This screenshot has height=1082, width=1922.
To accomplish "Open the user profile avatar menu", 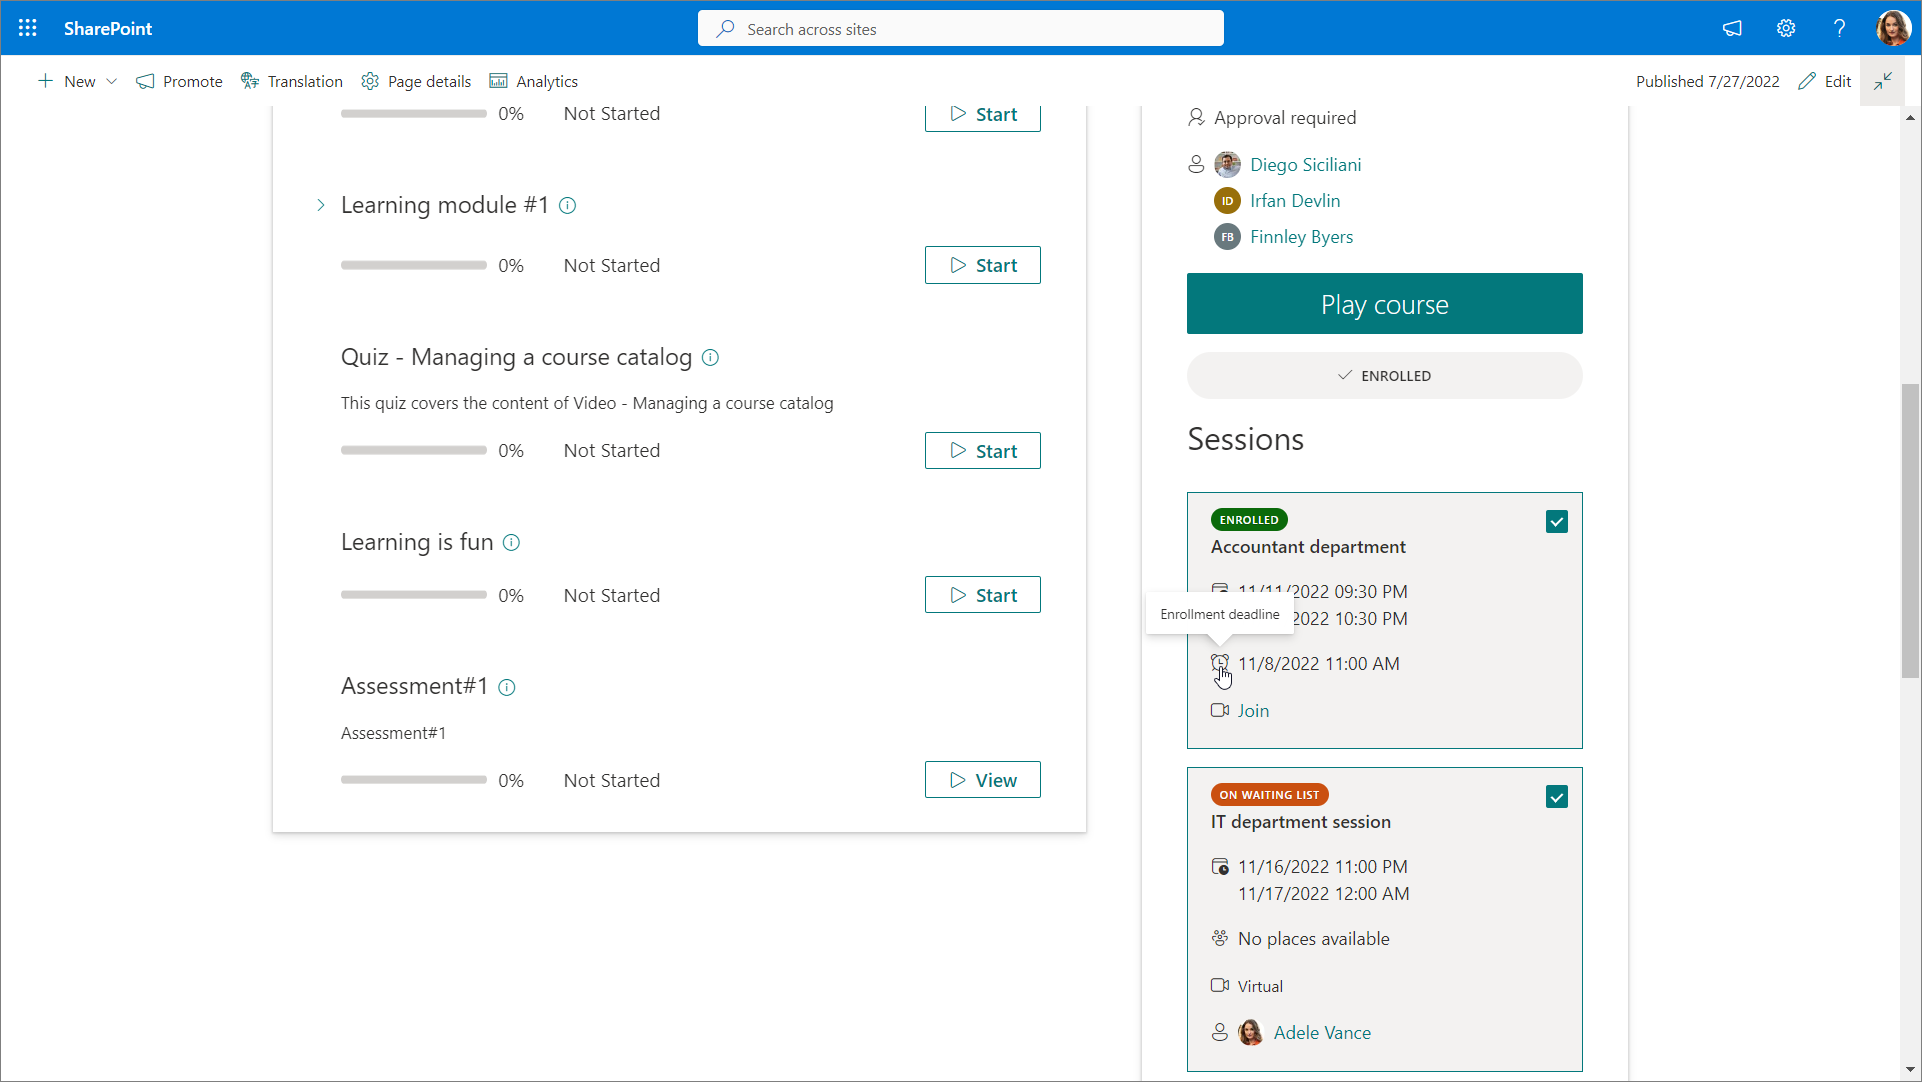I will point(1893,28).
